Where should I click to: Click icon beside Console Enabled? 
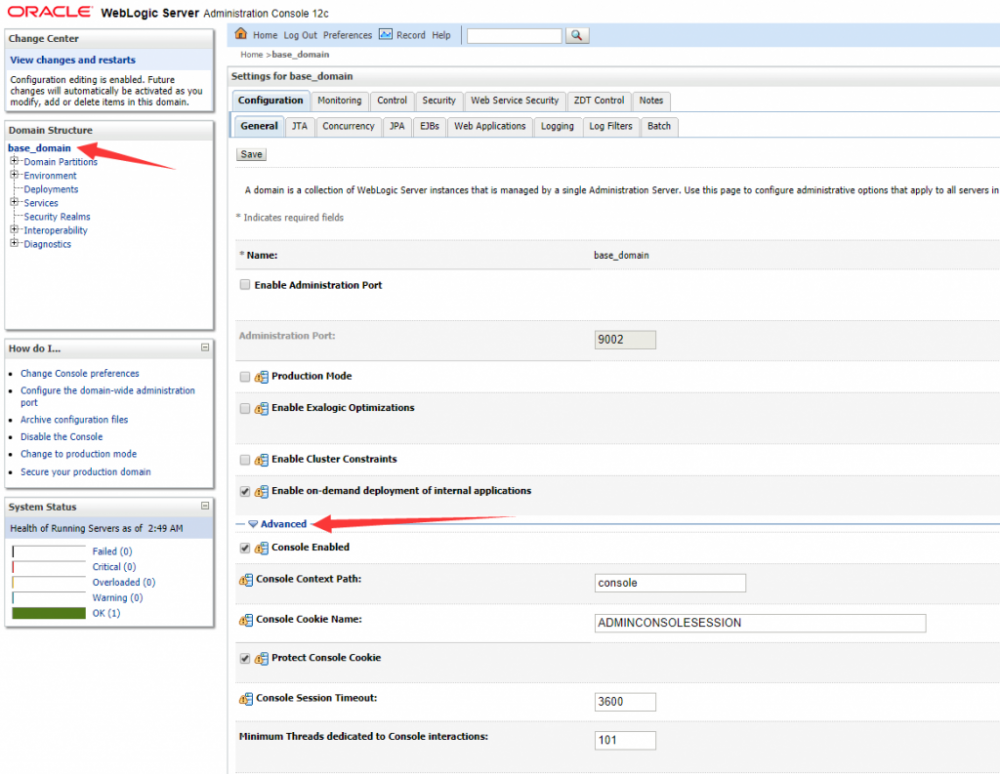pyautogui.click(x=261, y=548)
